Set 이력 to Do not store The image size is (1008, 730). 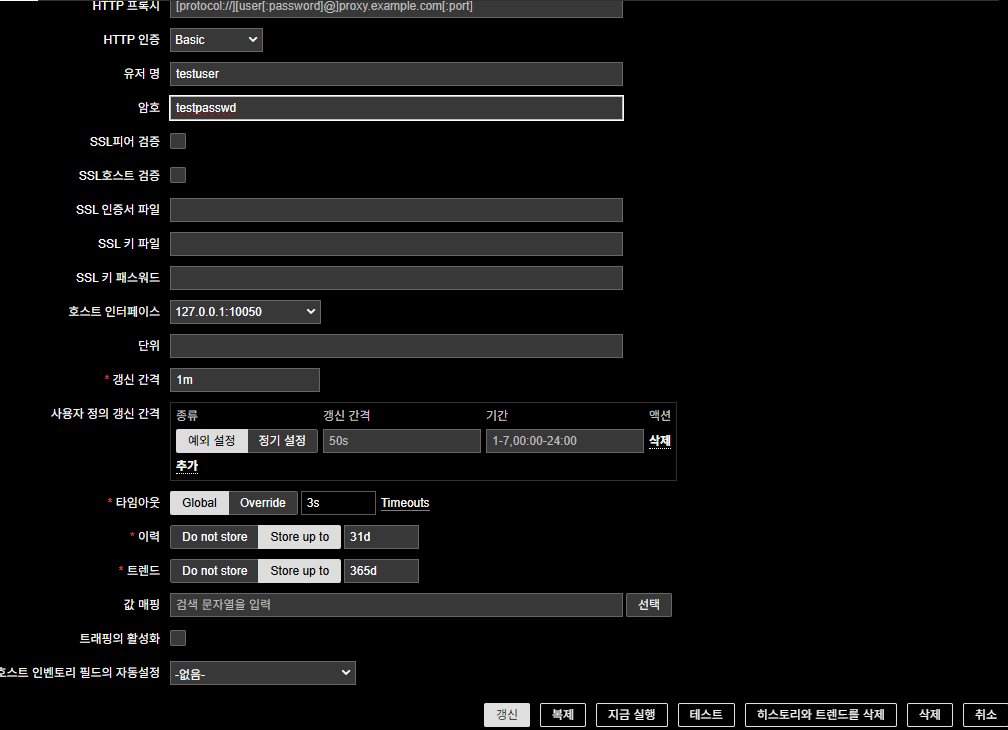[214, 537]
